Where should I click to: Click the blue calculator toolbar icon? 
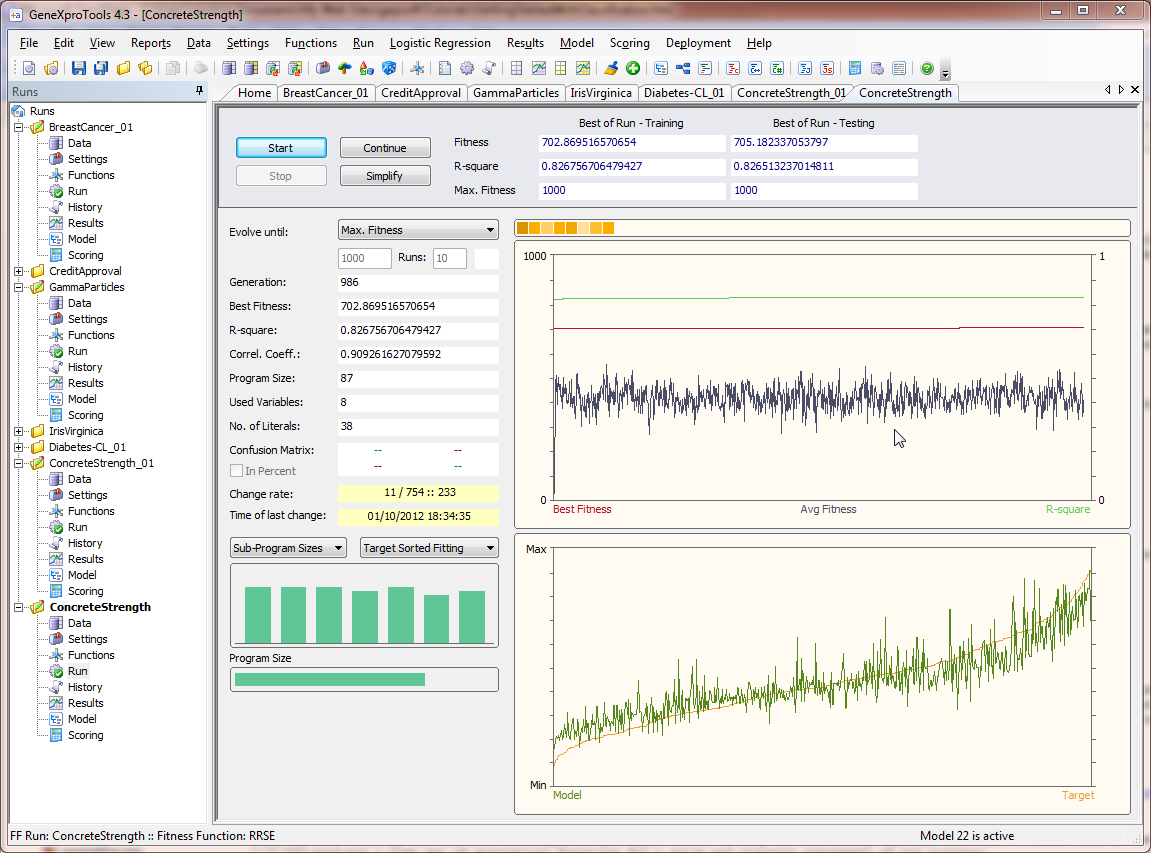point(854,68)
